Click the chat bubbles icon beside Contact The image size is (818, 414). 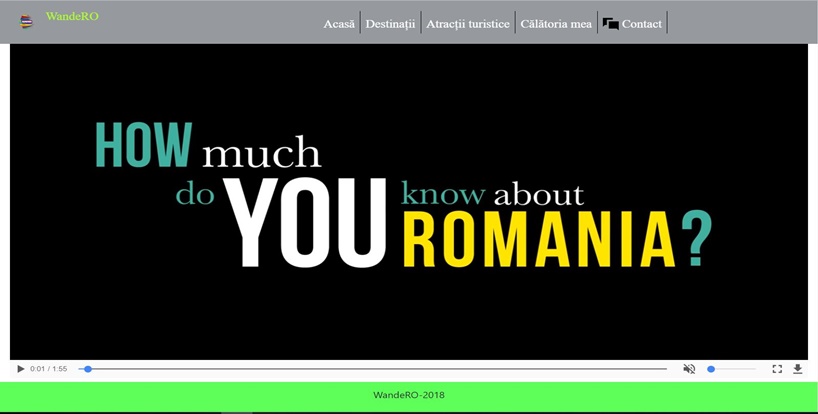[x=610, y=24]
